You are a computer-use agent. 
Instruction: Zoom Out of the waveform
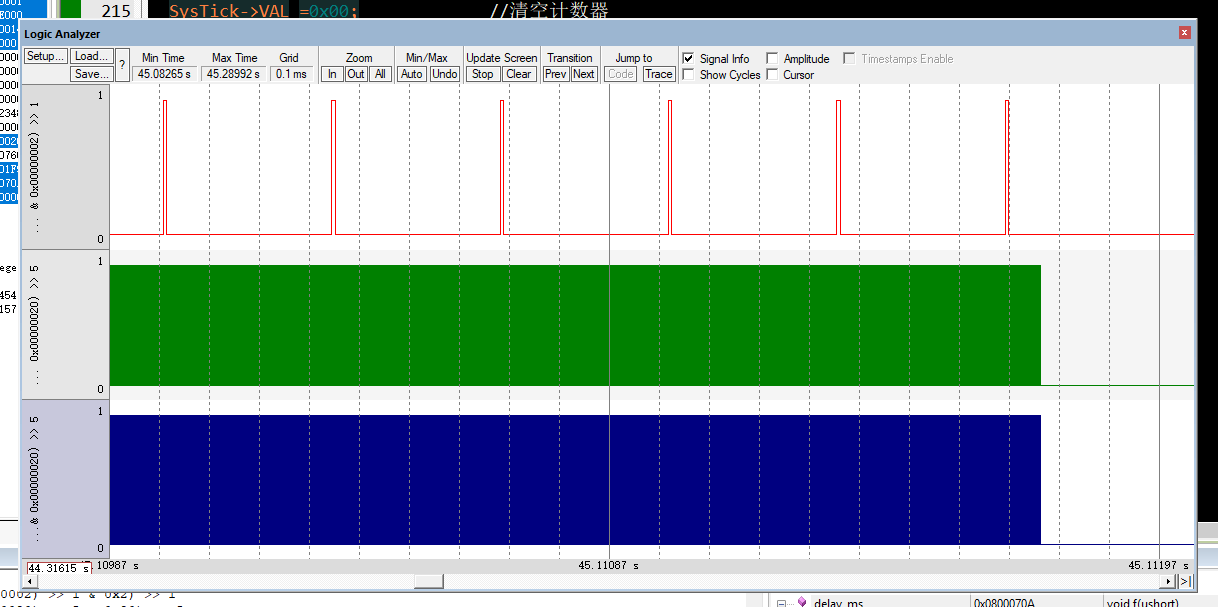click(355, 74)
